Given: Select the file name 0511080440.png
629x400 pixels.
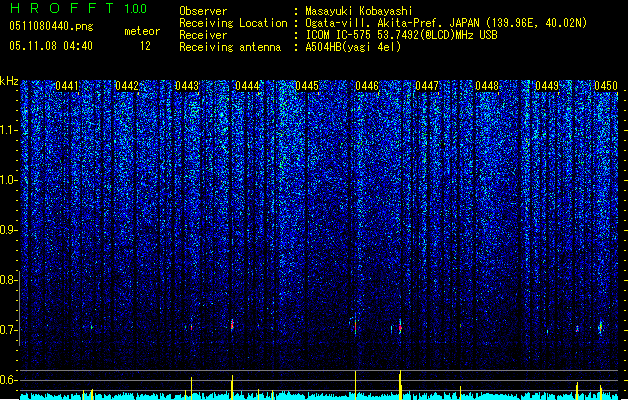Looking at the screenshot, I should point(51,26).
